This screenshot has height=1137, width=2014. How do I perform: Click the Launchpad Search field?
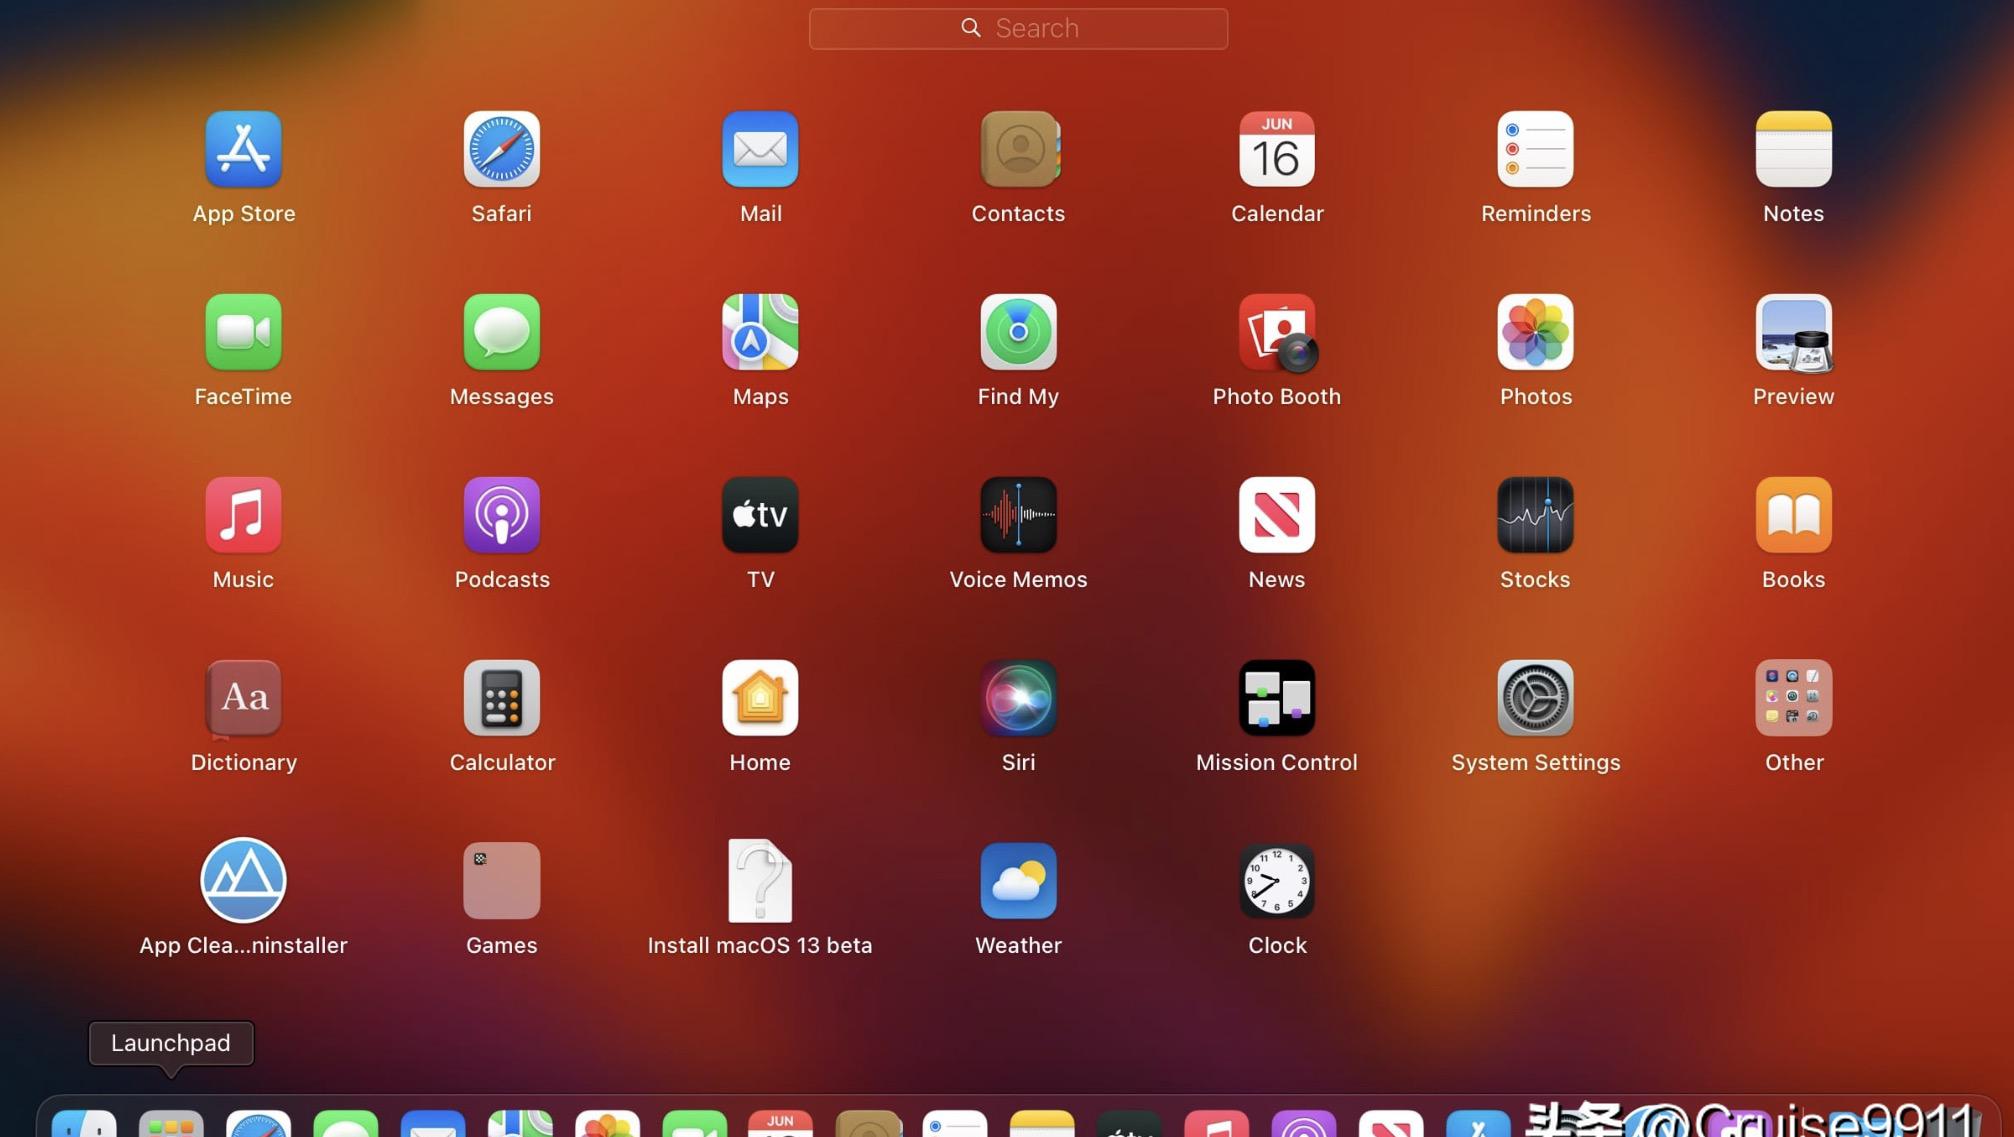tap(1018, 28)
